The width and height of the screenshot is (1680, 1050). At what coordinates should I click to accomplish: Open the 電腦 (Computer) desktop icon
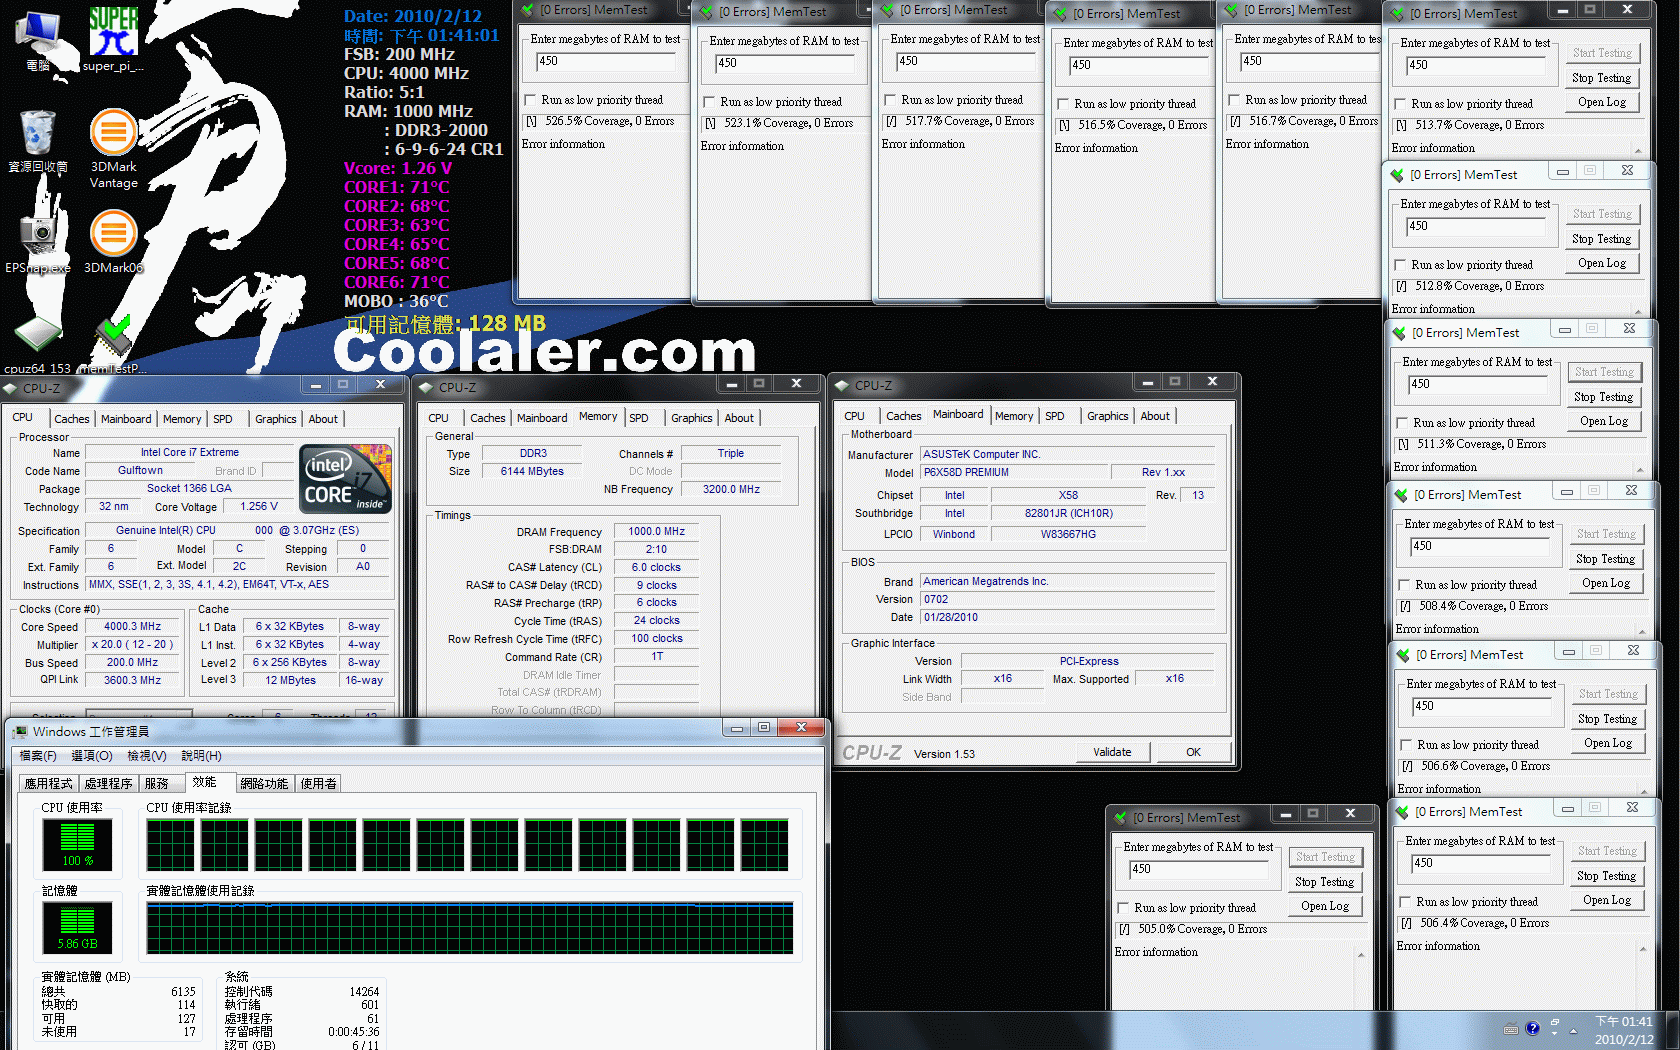click(38, 40)
